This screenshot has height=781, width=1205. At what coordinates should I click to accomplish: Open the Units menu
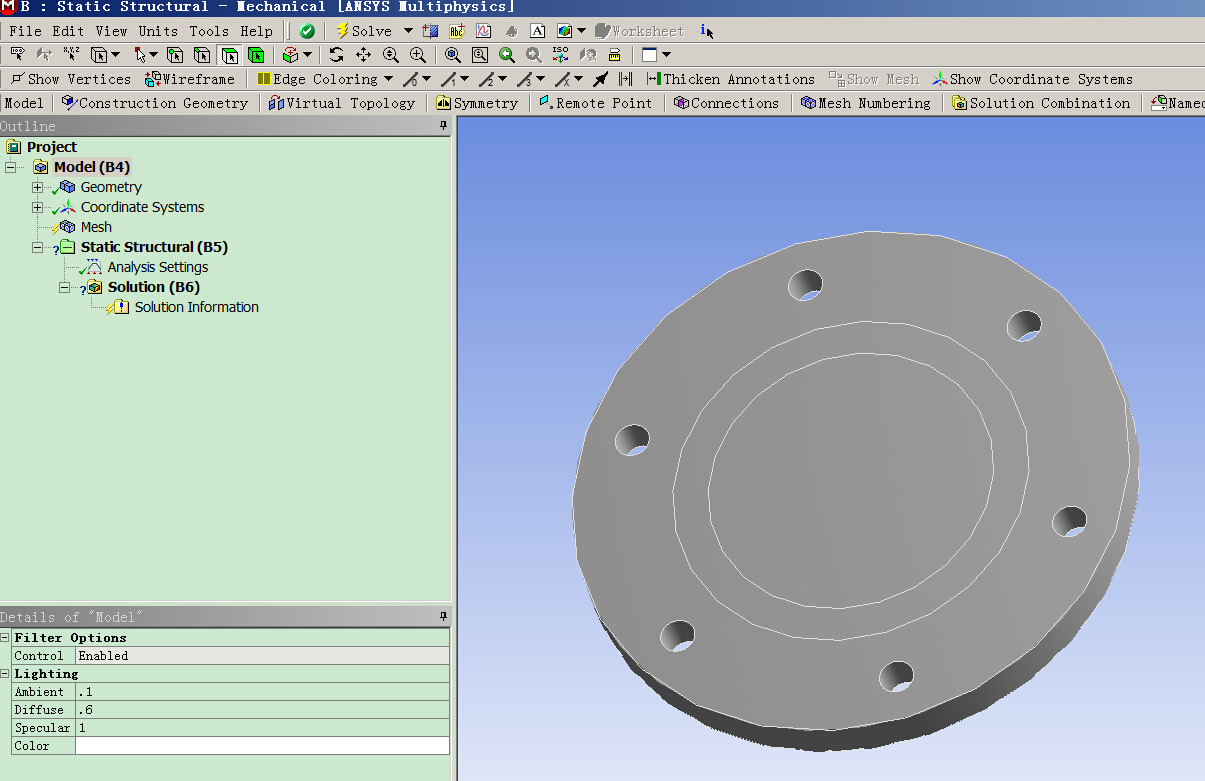coord(158,31)
